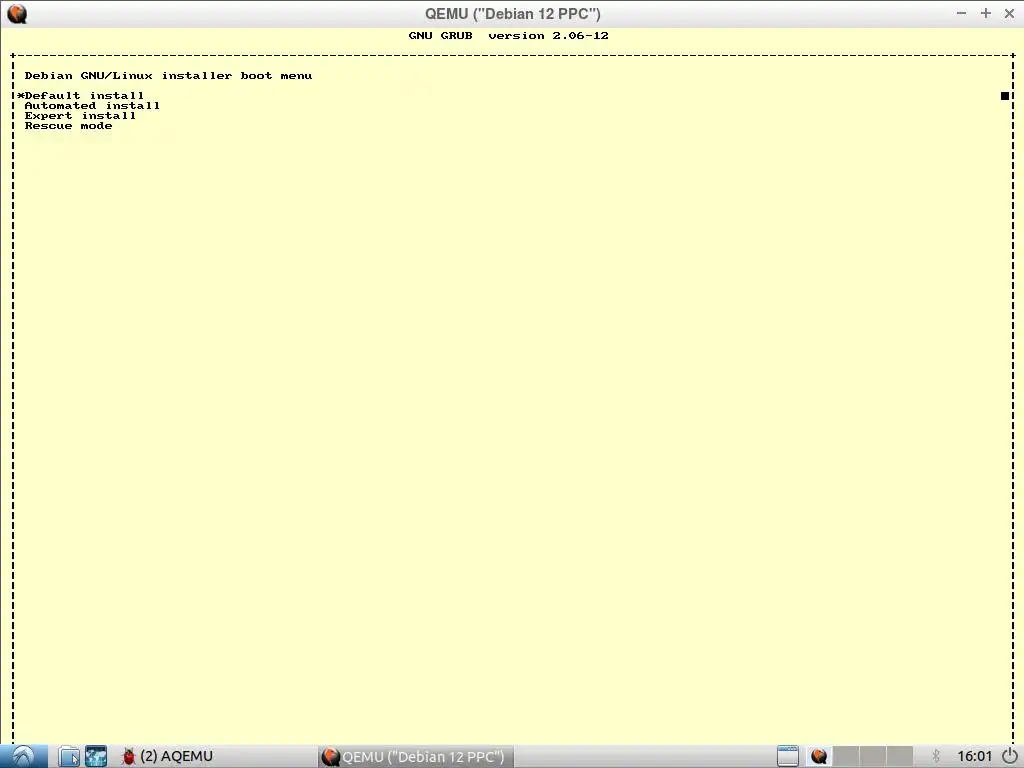Screen dimensions: 1024x768
Task: Open the start menu in the taskbar
Action: [x=24, y=756]
